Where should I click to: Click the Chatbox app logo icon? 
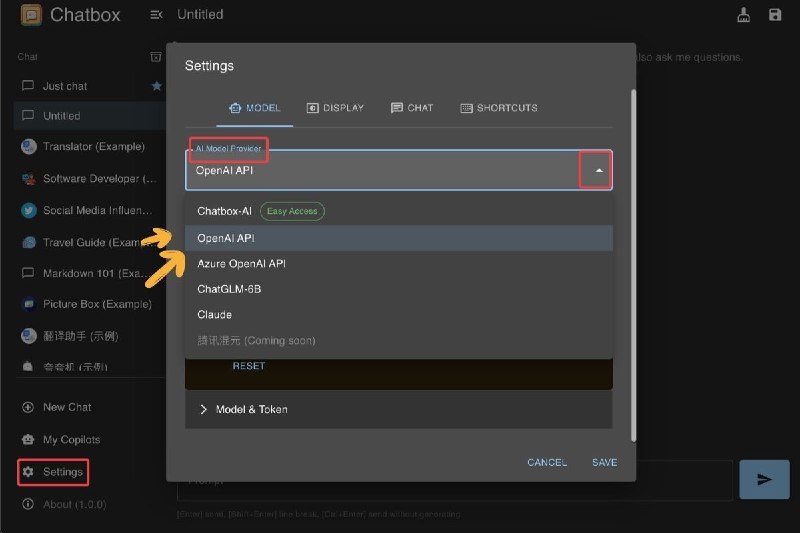[x=31, y=14]
